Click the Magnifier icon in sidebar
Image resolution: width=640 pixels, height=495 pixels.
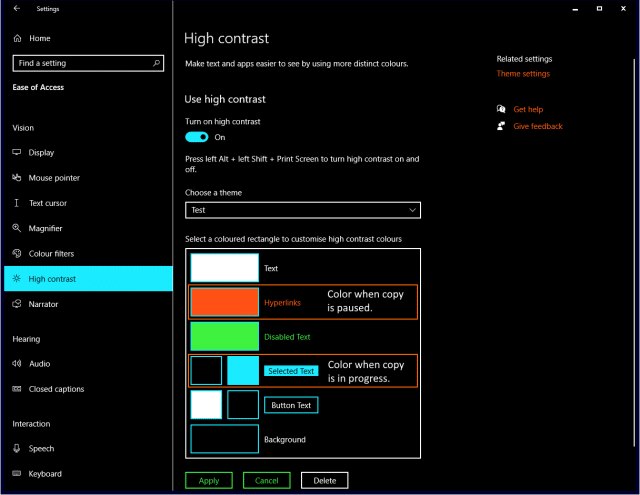(17, 228)
